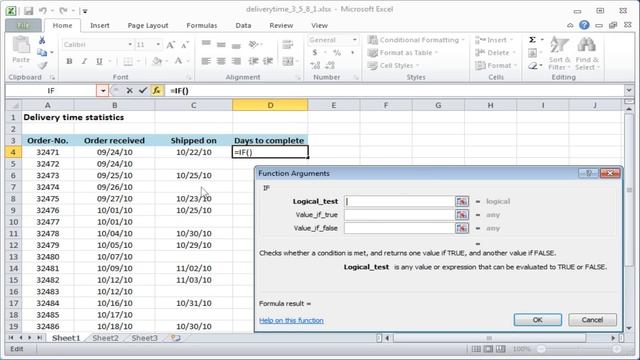Viewport: 640px width, 360px height.
Task: Switch to the Formulas tab
Action: tap(202, 25)
